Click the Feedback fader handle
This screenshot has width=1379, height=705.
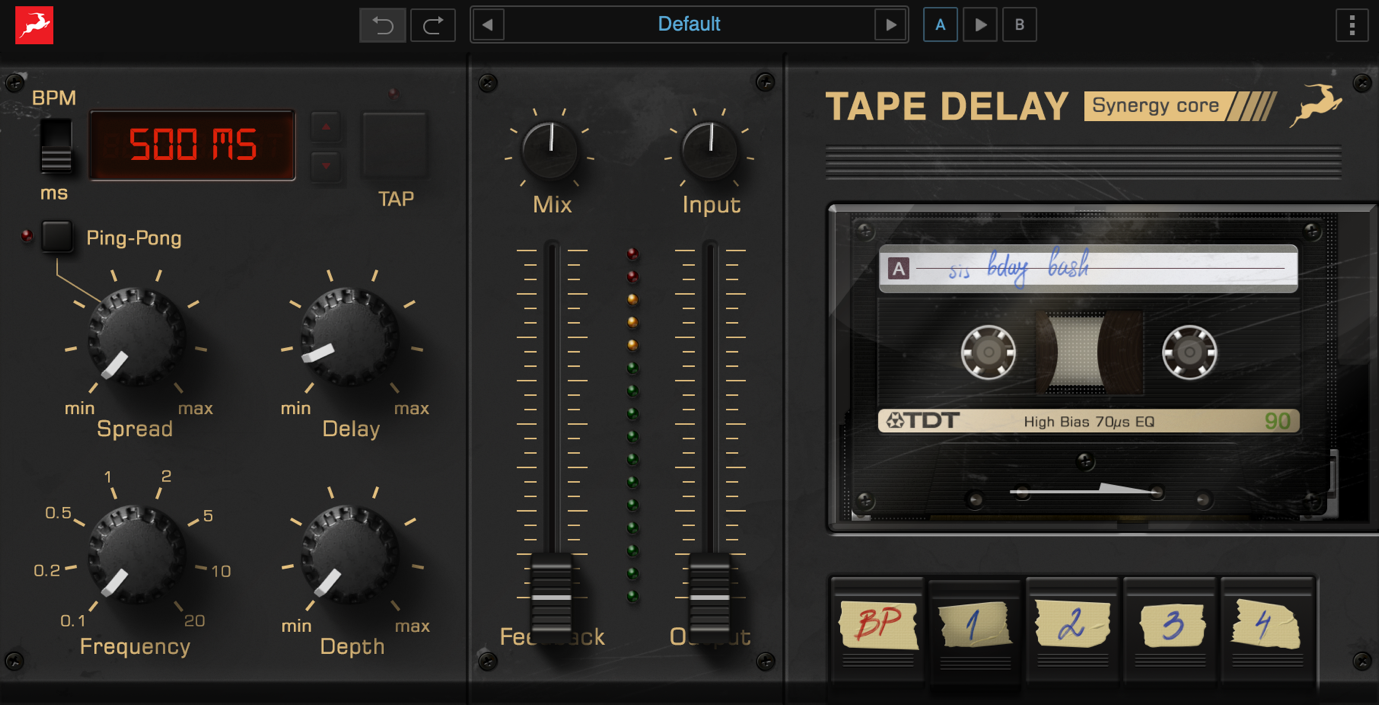[551, 597]
